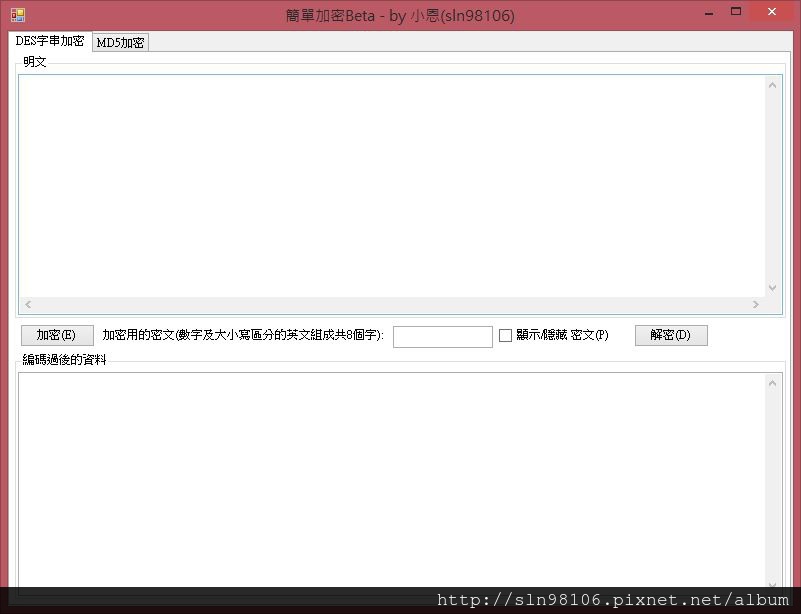This screenshot has height=614, width=801.
Task: Click the 明文 box scroll down arrow
Action: pyautogui.click(x=772, y=288)
